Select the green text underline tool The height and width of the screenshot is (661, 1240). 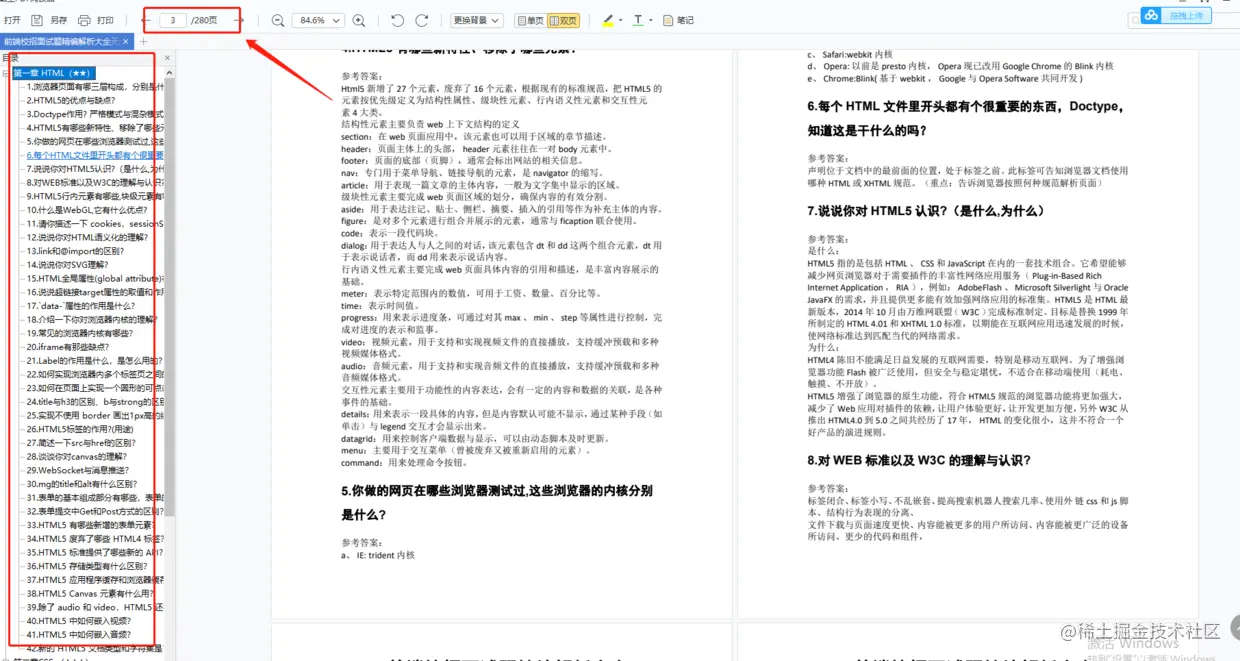click(x=638, y=20)
